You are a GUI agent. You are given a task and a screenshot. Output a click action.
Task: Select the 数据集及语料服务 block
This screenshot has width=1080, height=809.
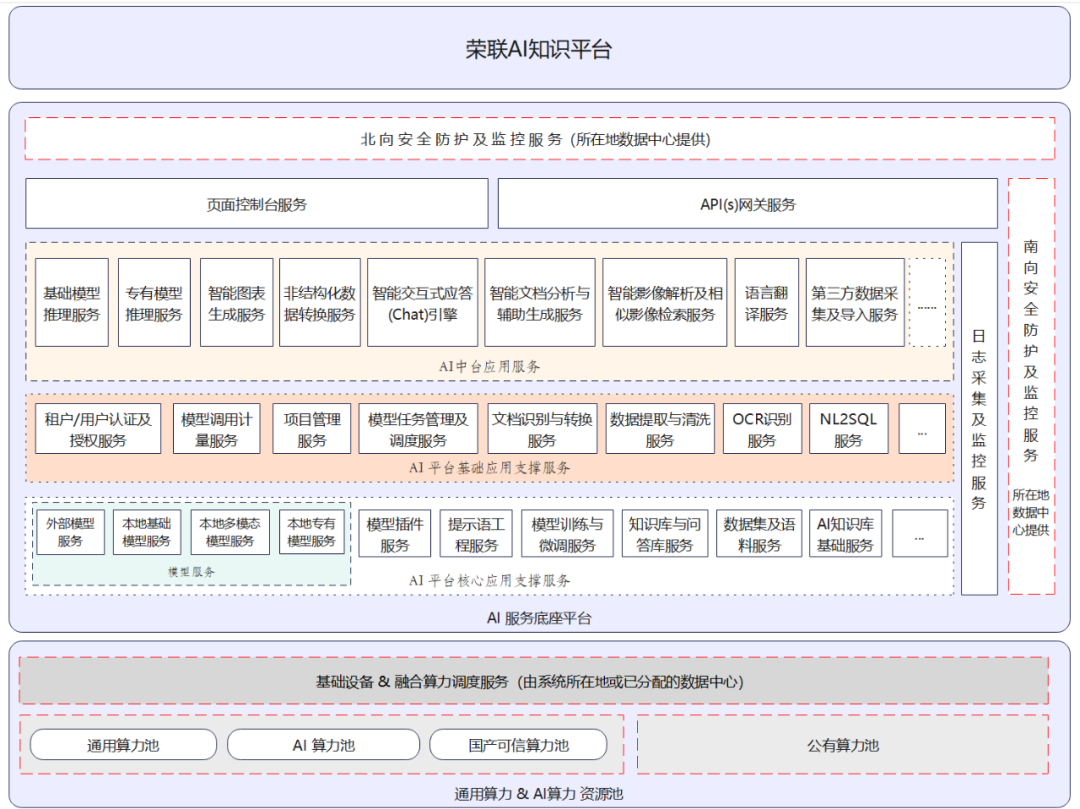(x=759, y=534)
